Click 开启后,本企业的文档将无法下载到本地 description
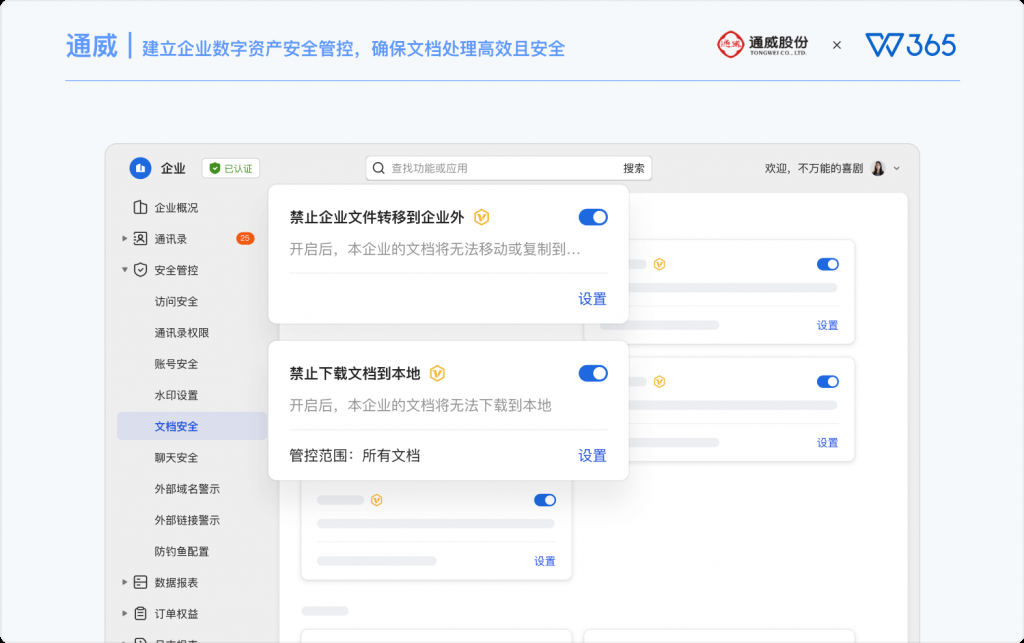Image resolution: width=1024 pixels, height=643 pixels. tap(421, 405)
